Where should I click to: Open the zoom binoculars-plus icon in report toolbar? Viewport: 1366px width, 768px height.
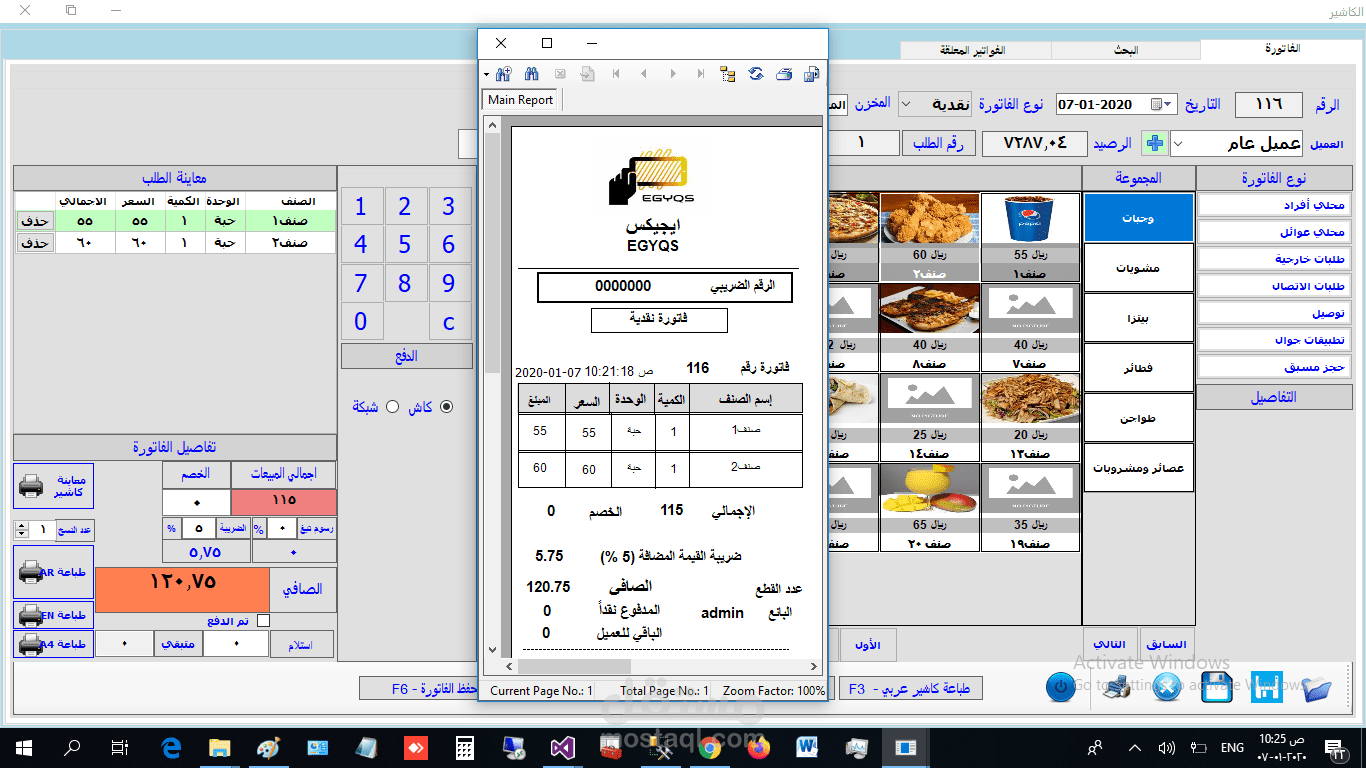pos(504,74)
